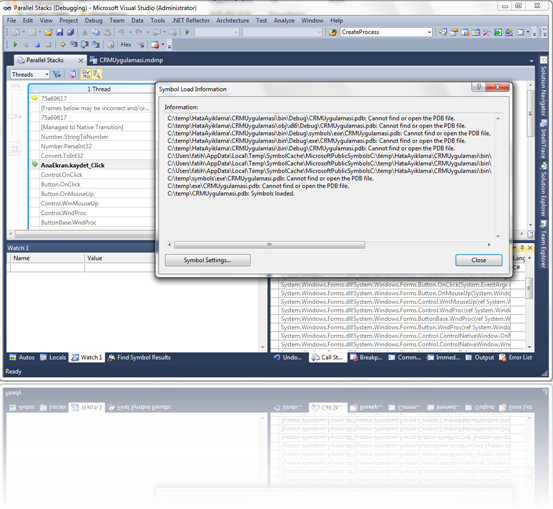Click the Step Into icon
The image size is (553, 509).
coord(74,45)
